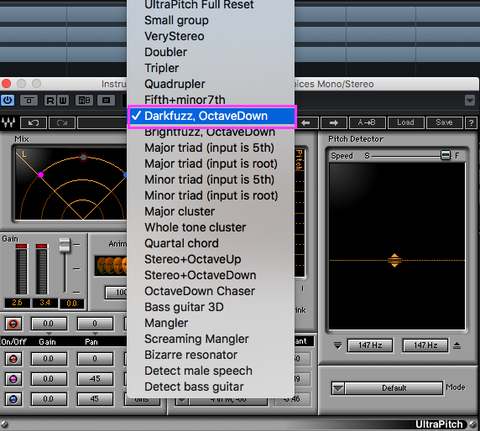
Task: Choose Major triad (input is root)
Action: (x=211, y=164)
